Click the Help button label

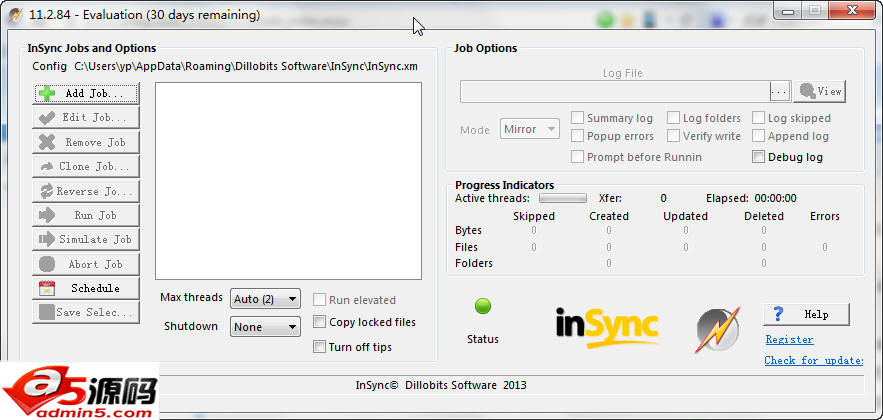(816, 314)
